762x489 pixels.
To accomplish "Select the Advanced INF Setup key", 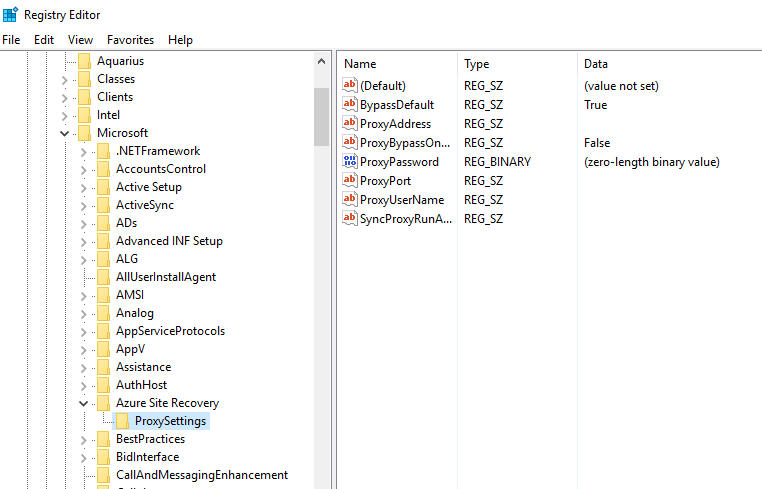I will pos(169,241).
